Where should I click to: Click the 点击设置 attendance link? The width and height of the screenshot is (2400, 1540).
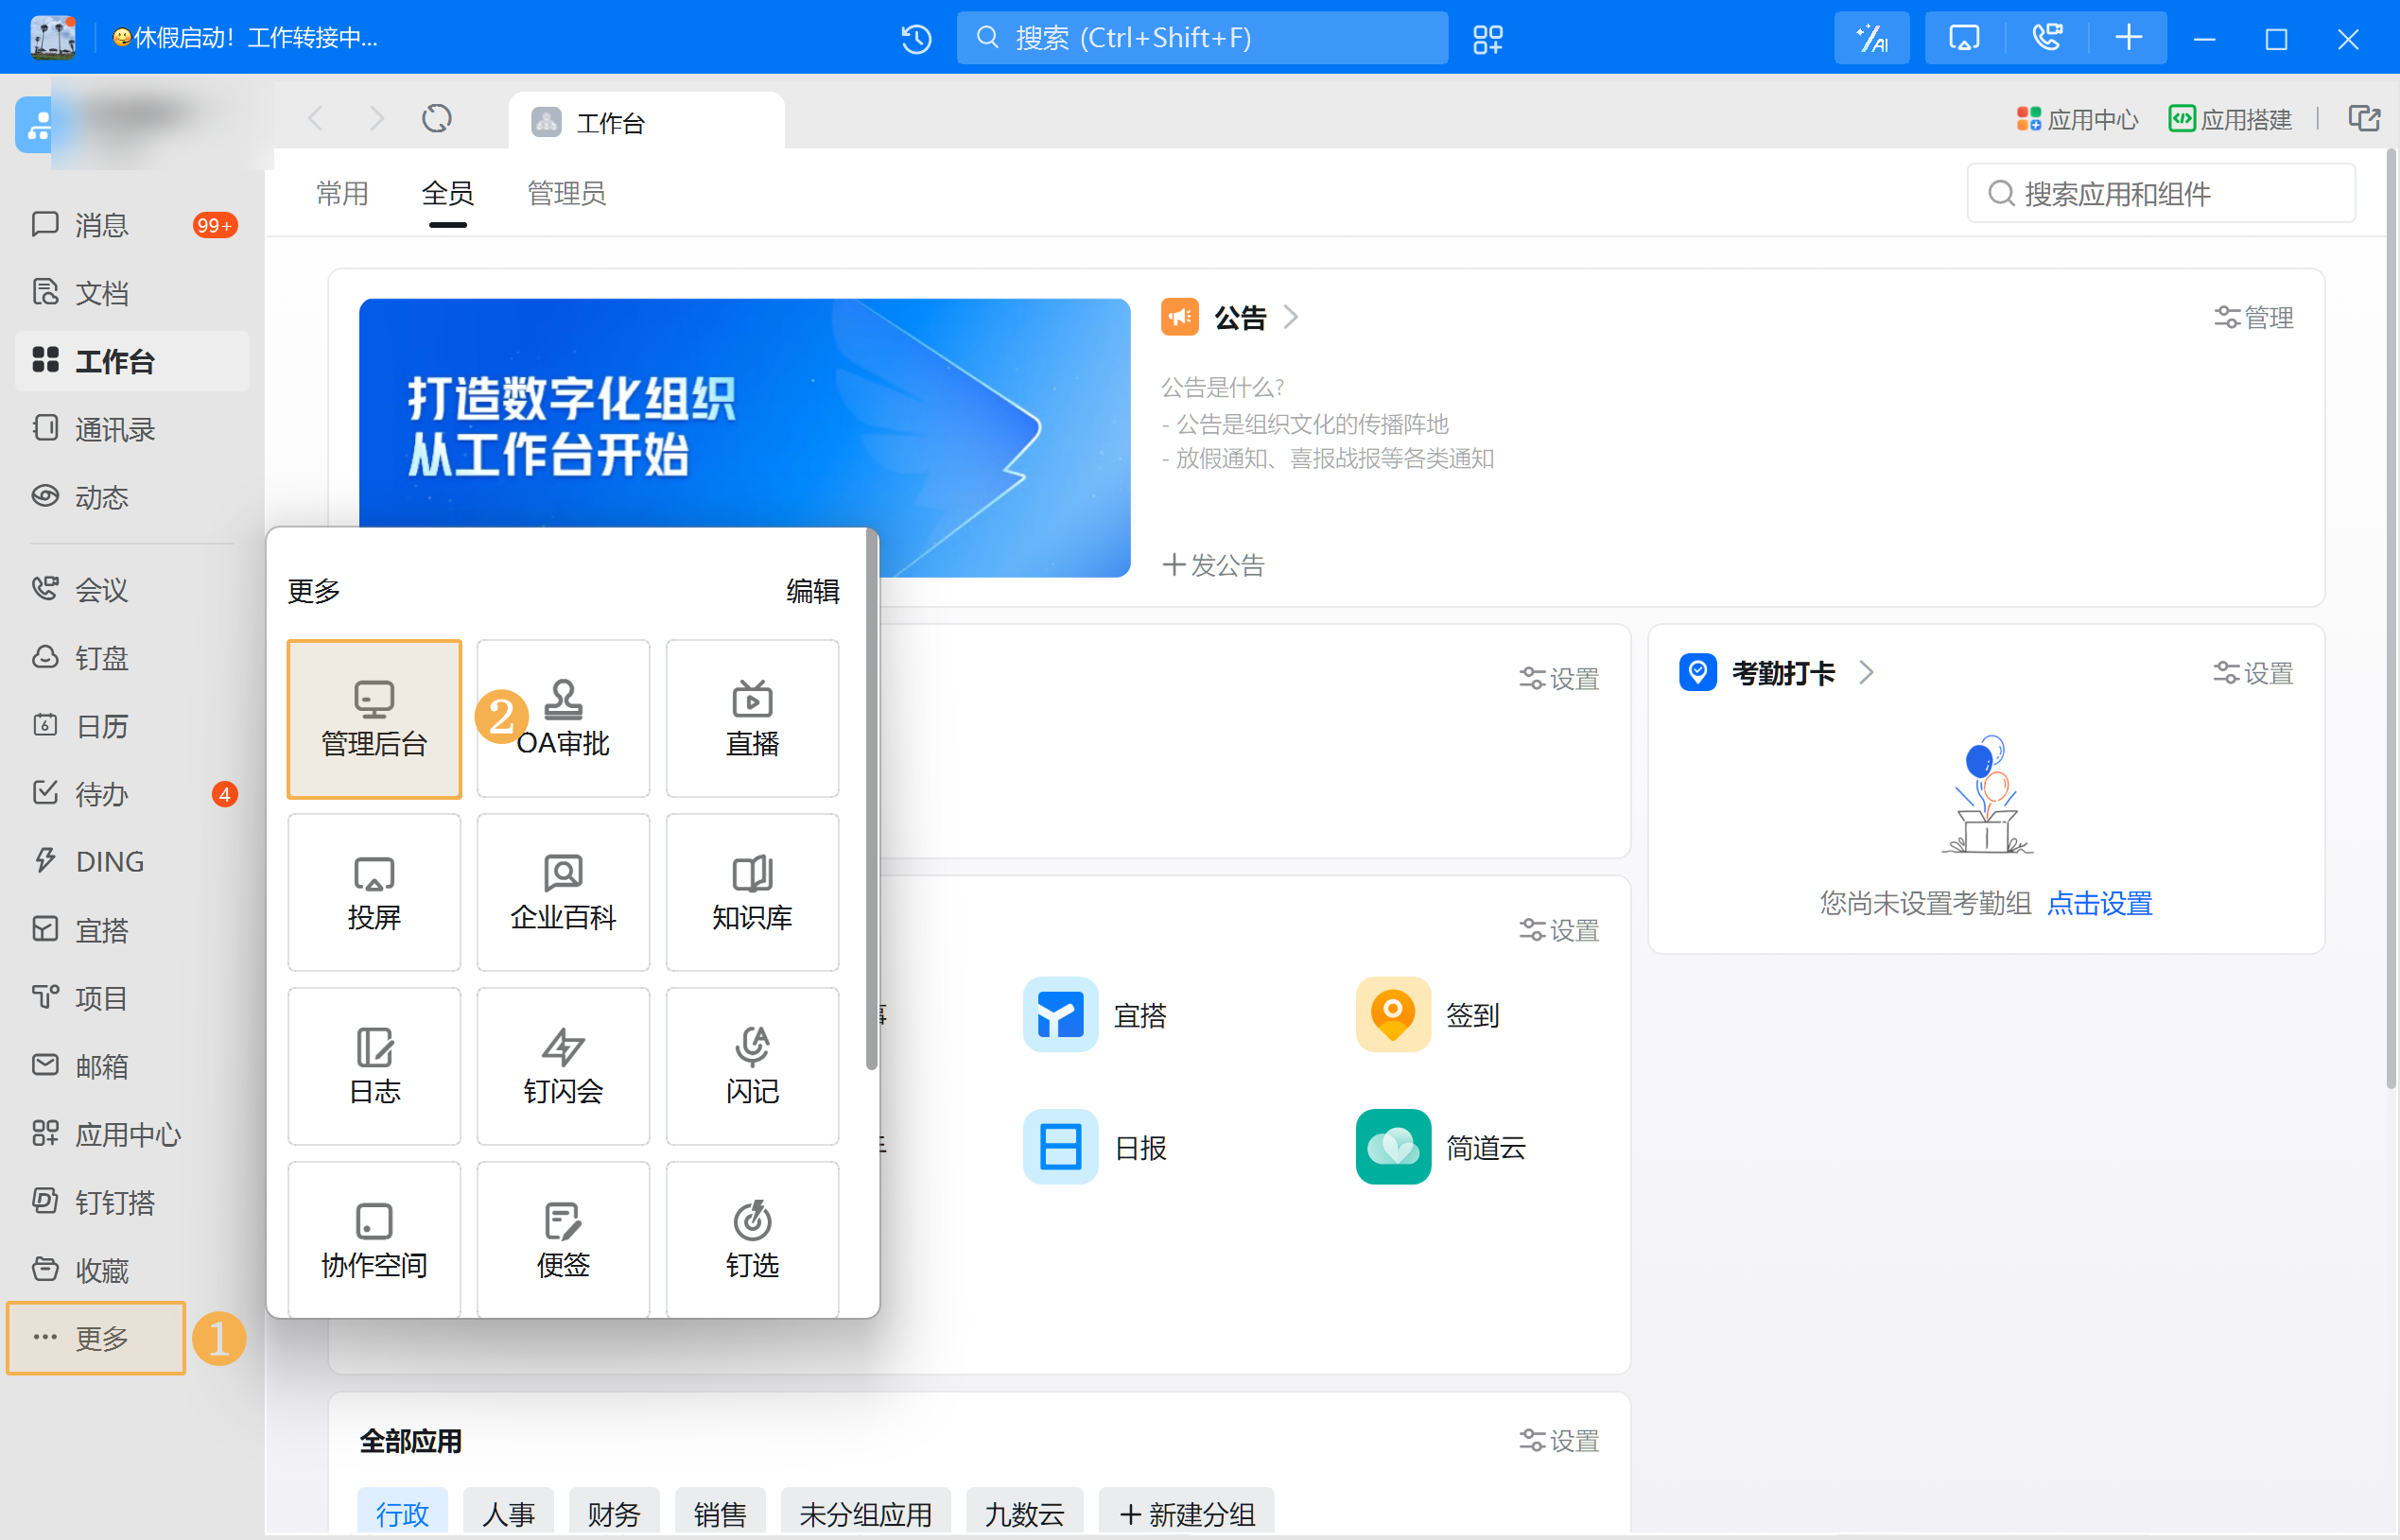coord(2099,903)
